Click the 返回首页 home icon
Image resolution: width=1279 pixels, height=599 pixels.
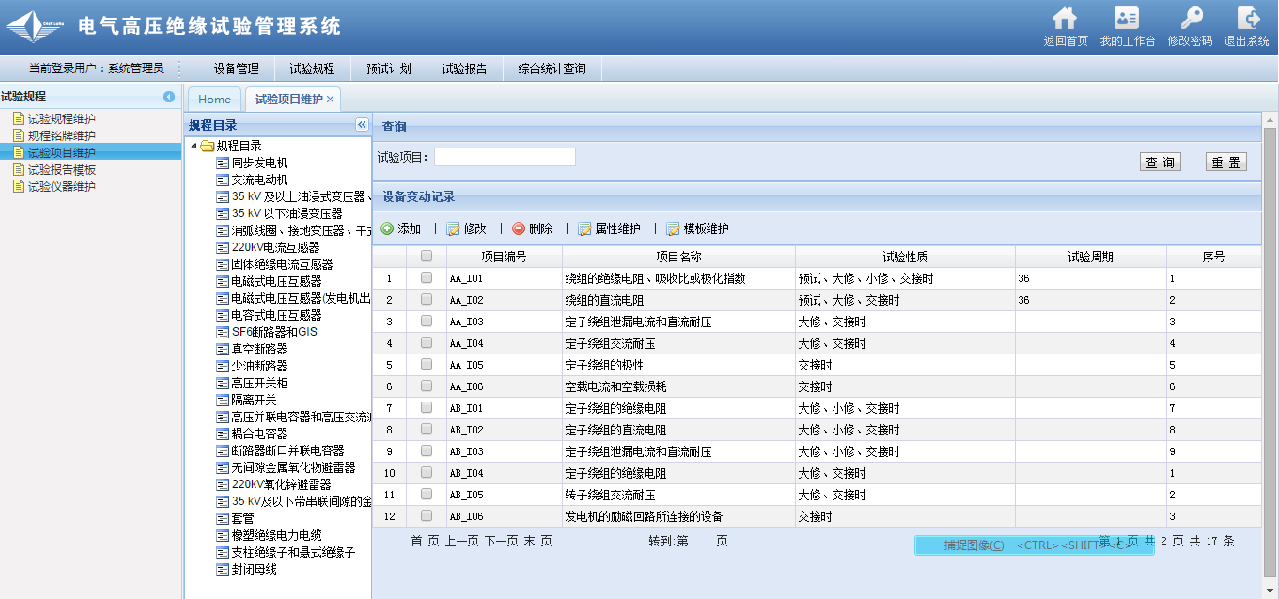point(1065,19)
